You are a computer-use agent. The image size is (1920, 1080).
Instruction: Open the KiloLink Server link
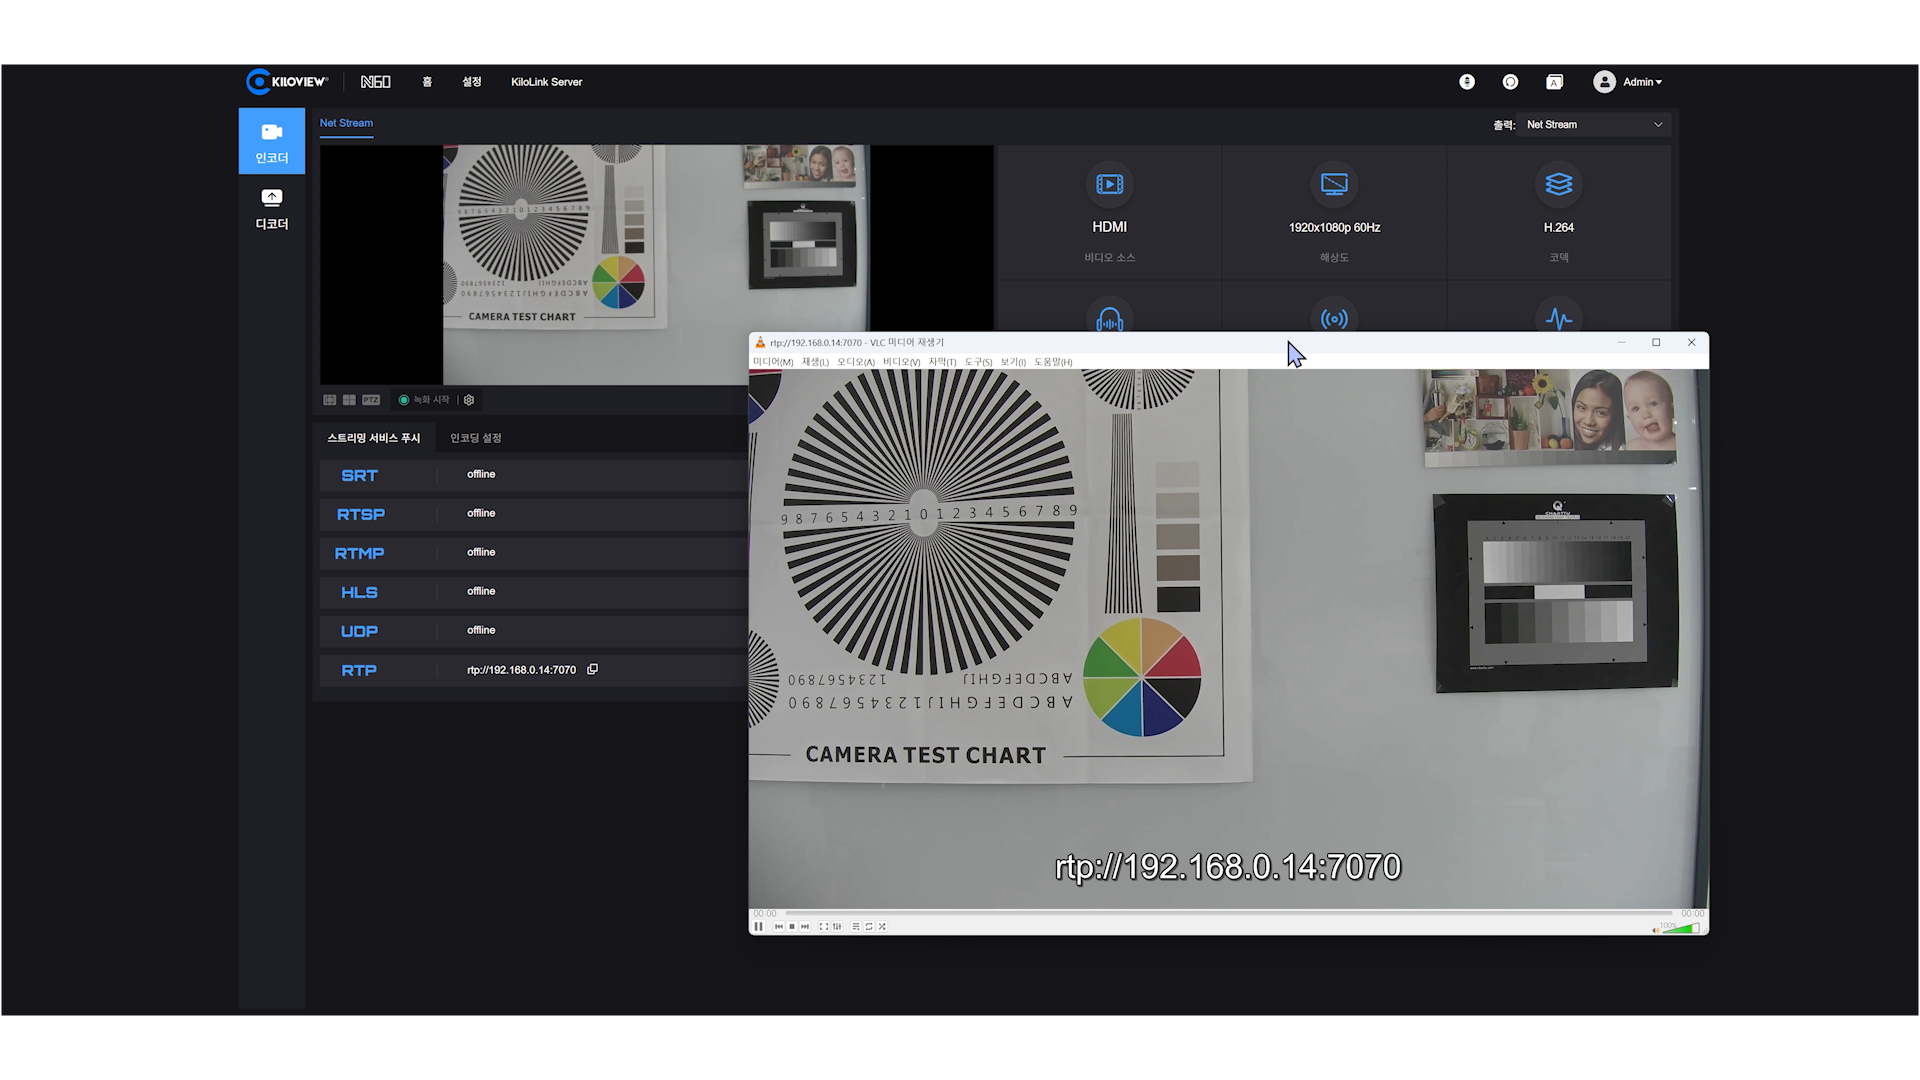(x=546, y=82)
